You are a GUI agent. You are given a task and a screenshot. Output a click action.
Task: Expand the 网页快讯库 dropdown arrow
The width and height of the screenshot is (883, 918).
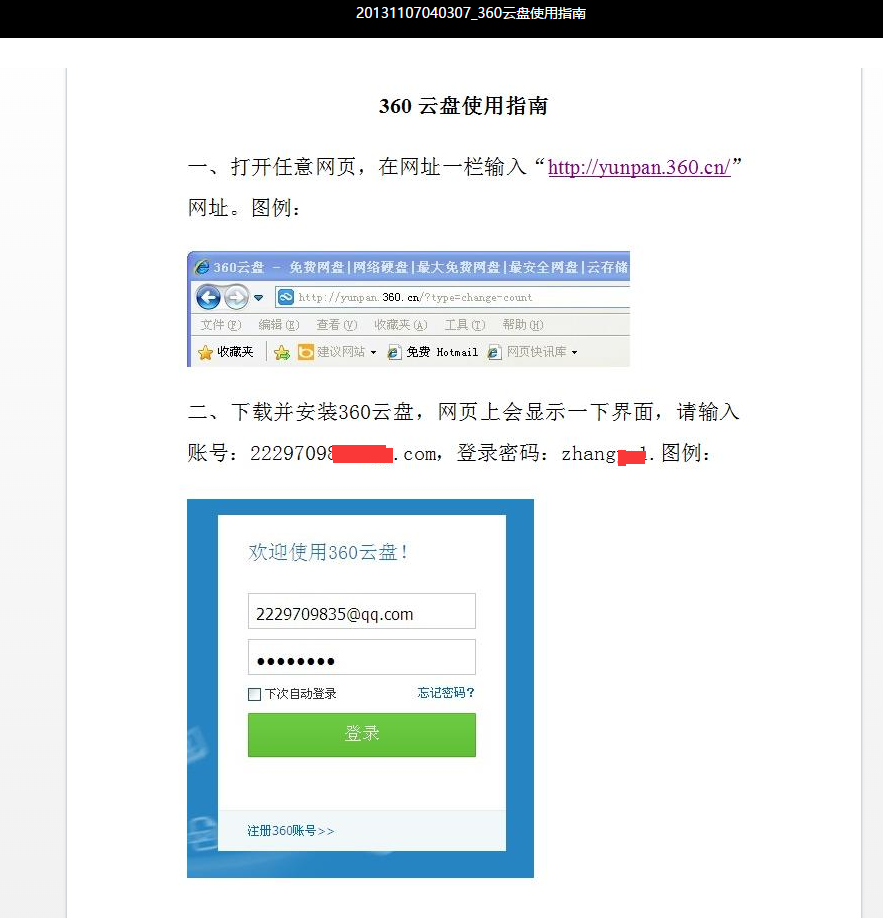click(x=574, y=352)
